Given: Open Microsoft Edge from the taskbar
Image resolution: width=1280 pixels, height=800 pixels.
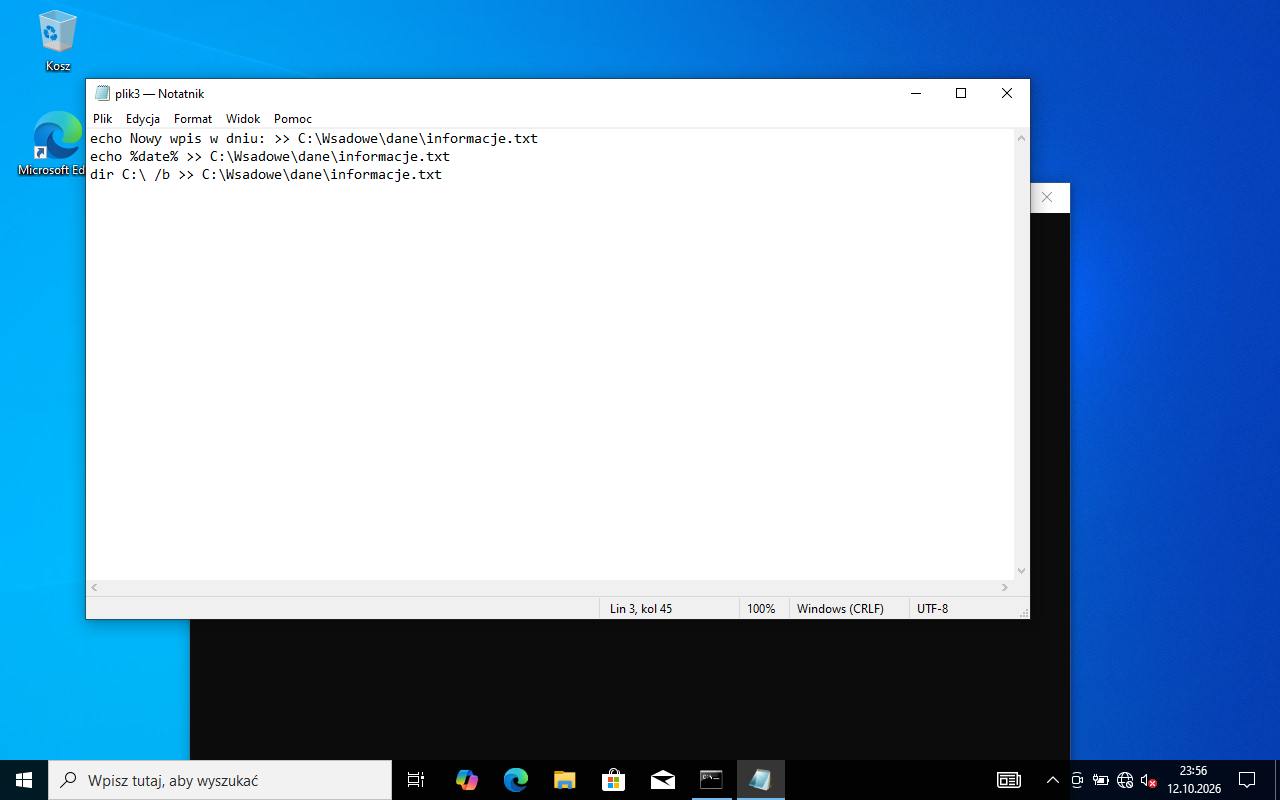Looking at the screenshot, I should [515, 780].
